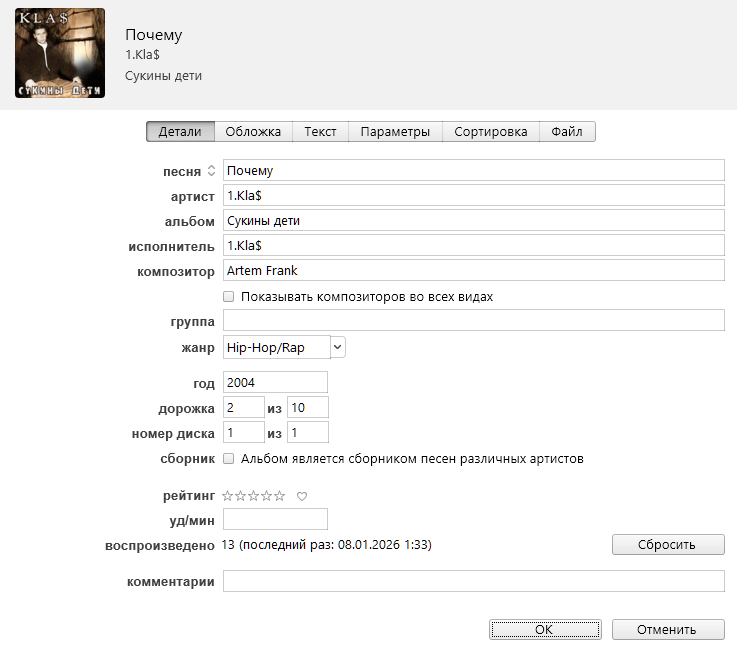Click the год field showing 2004
The width and height of the screenshot is (737, 655).
[275, 382]
